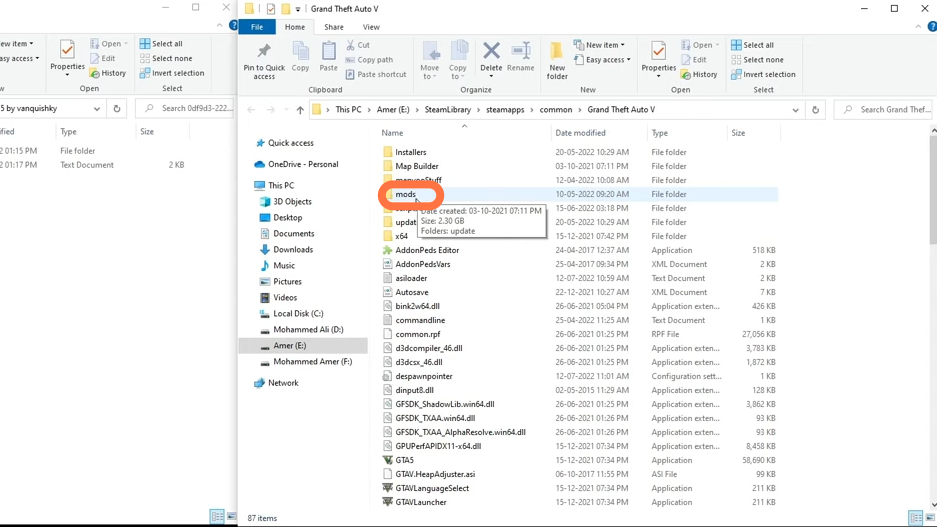Sort by the Type column header
Image resolution: width=937 pixels, height=527 pixels.
tap(660, 133)
